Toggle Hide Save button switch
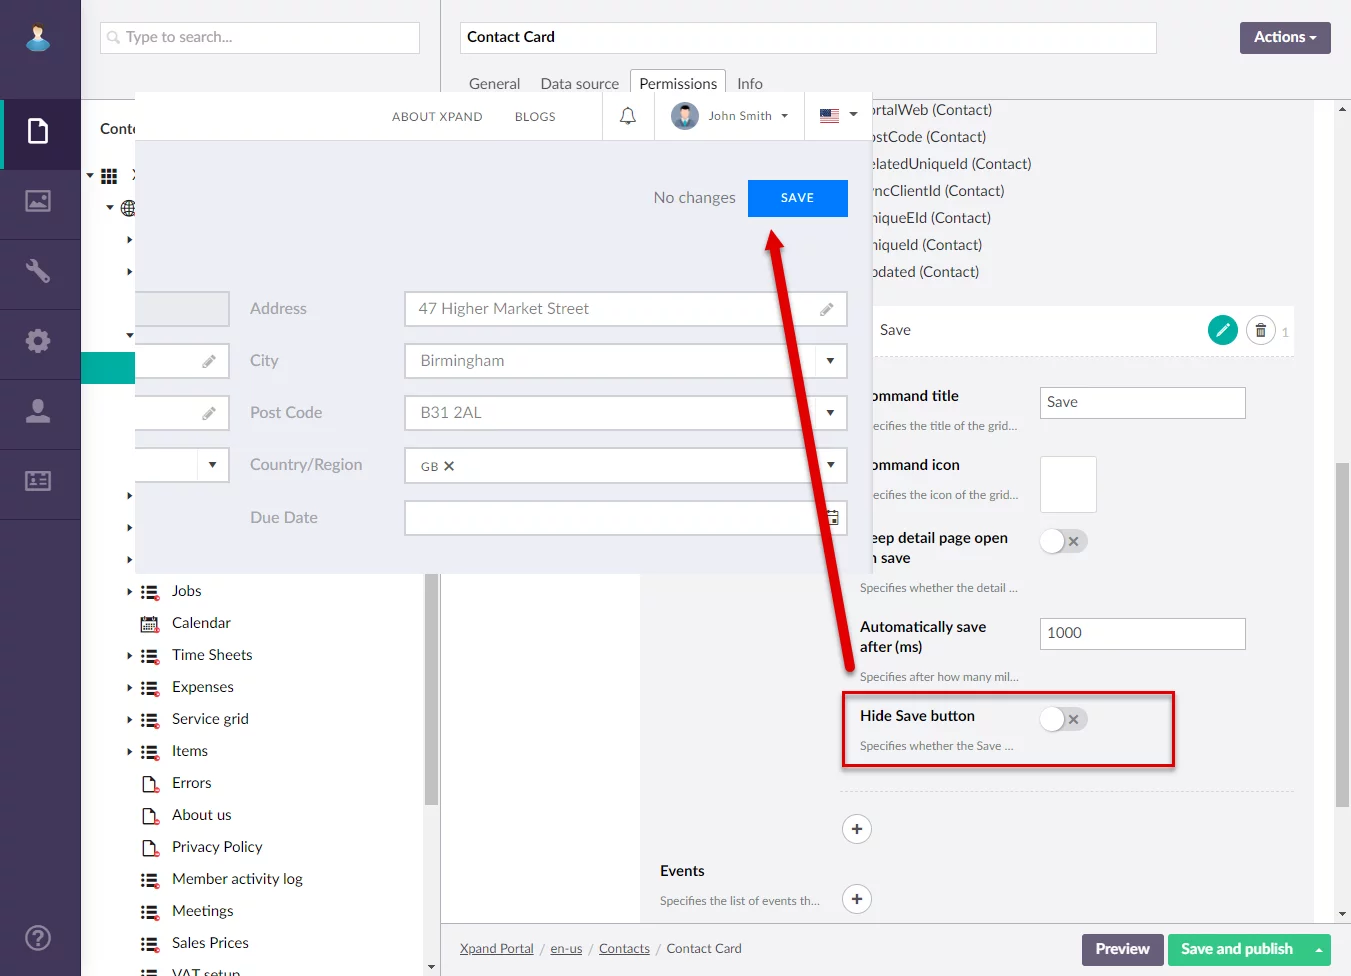1351x976 pixels. coord(1063,719)
